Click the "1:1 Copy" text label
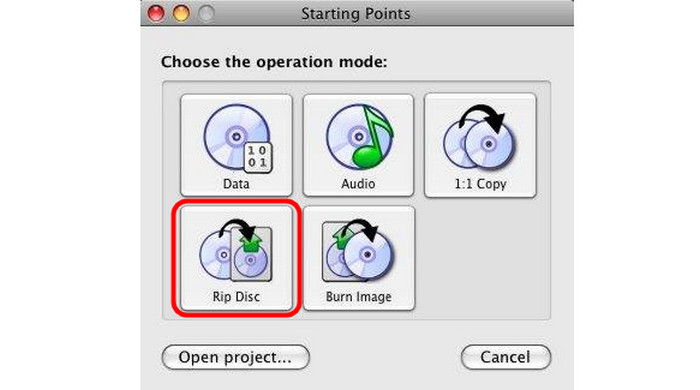 click(480, 184)
